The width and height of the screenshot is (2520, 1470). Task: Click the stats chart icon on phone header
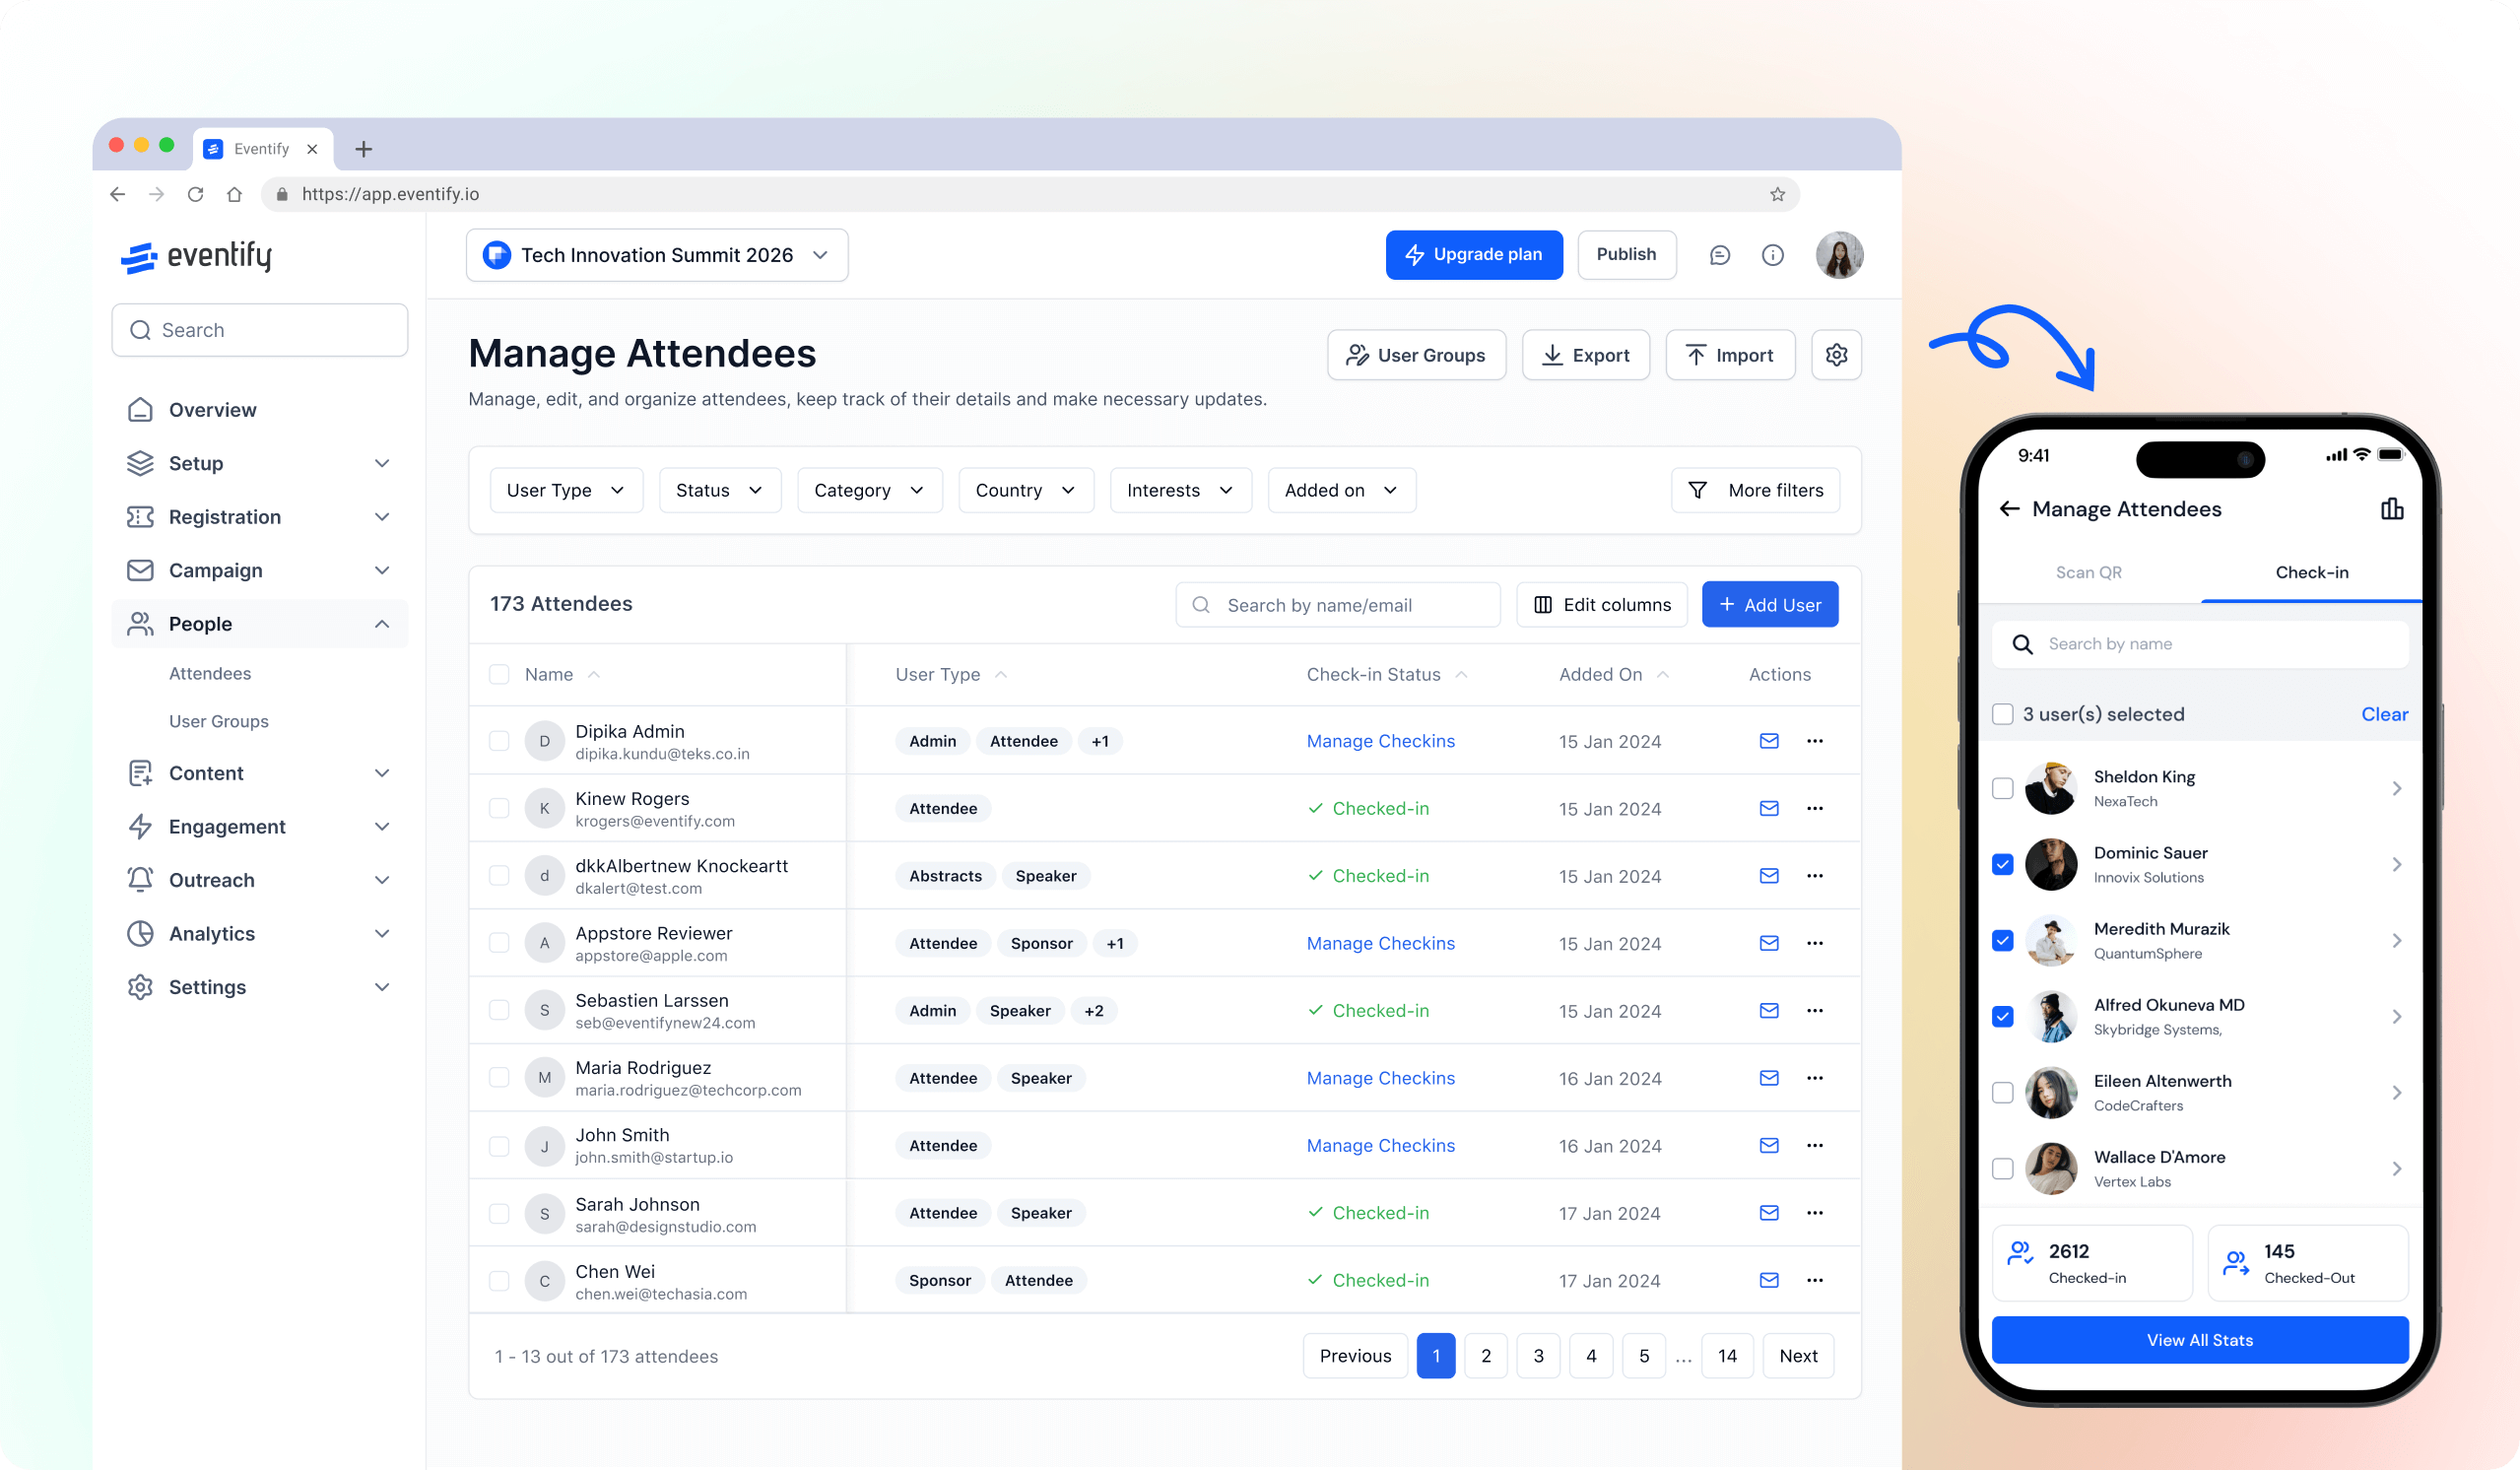2391,509
